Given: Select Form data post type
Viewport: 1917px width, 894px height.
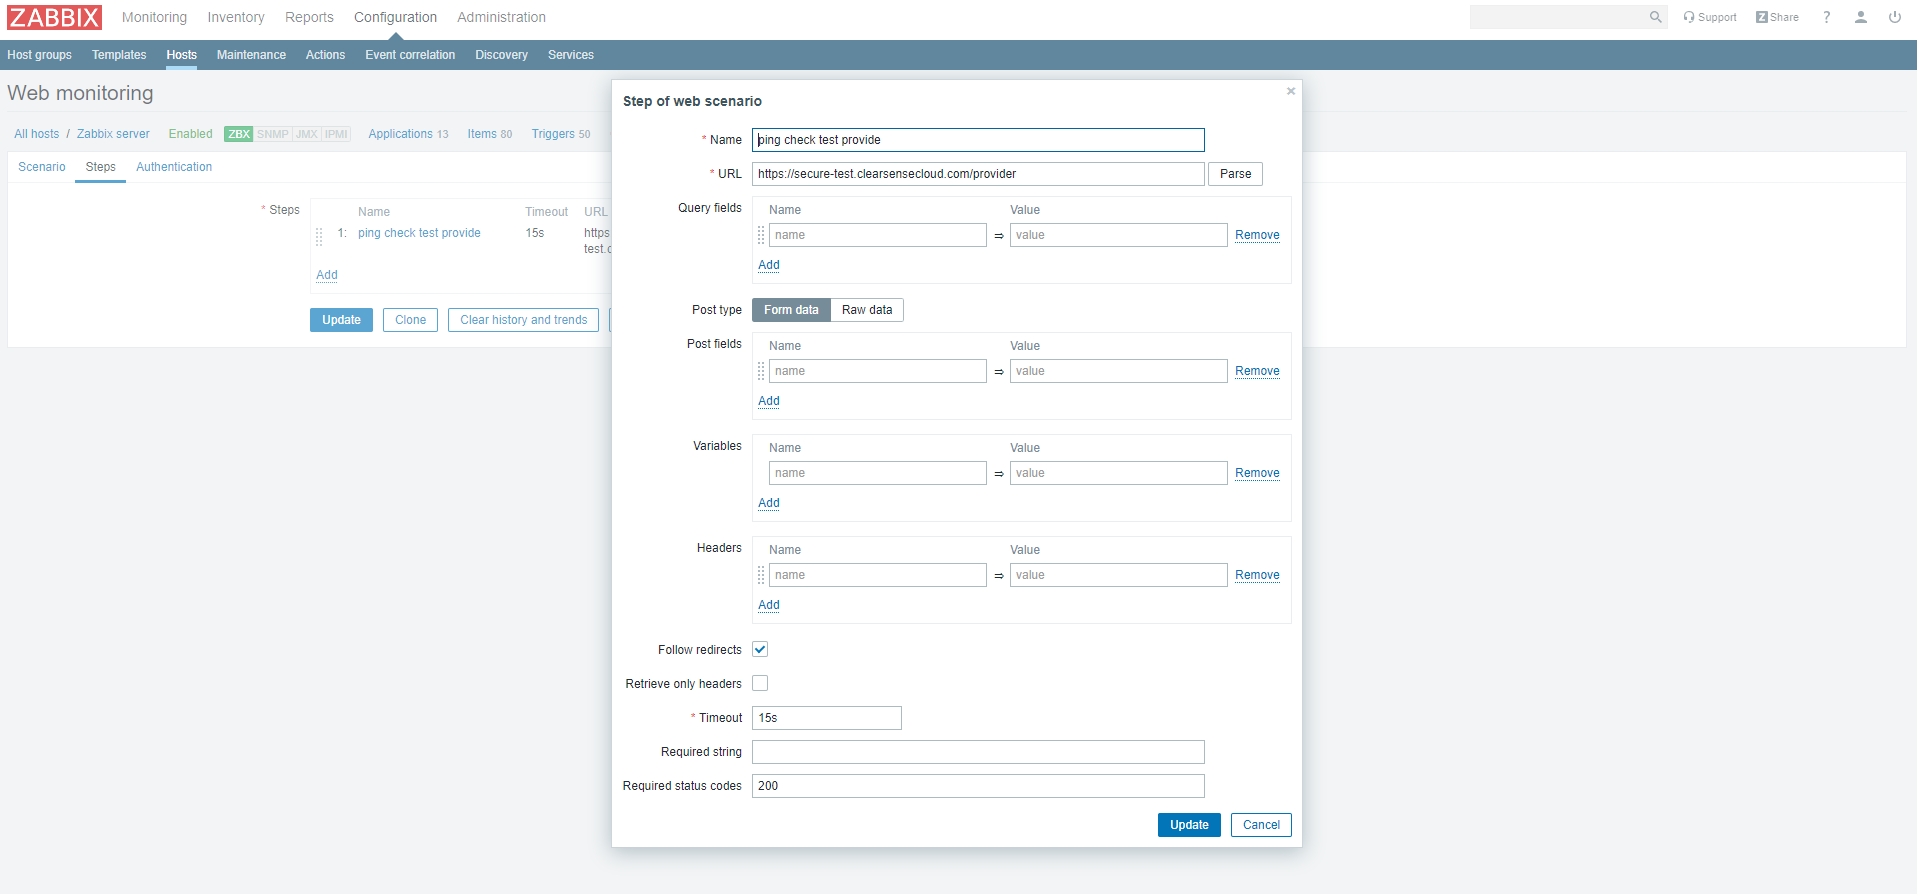Looking at the screenshot, I should [x=791, y=310].
